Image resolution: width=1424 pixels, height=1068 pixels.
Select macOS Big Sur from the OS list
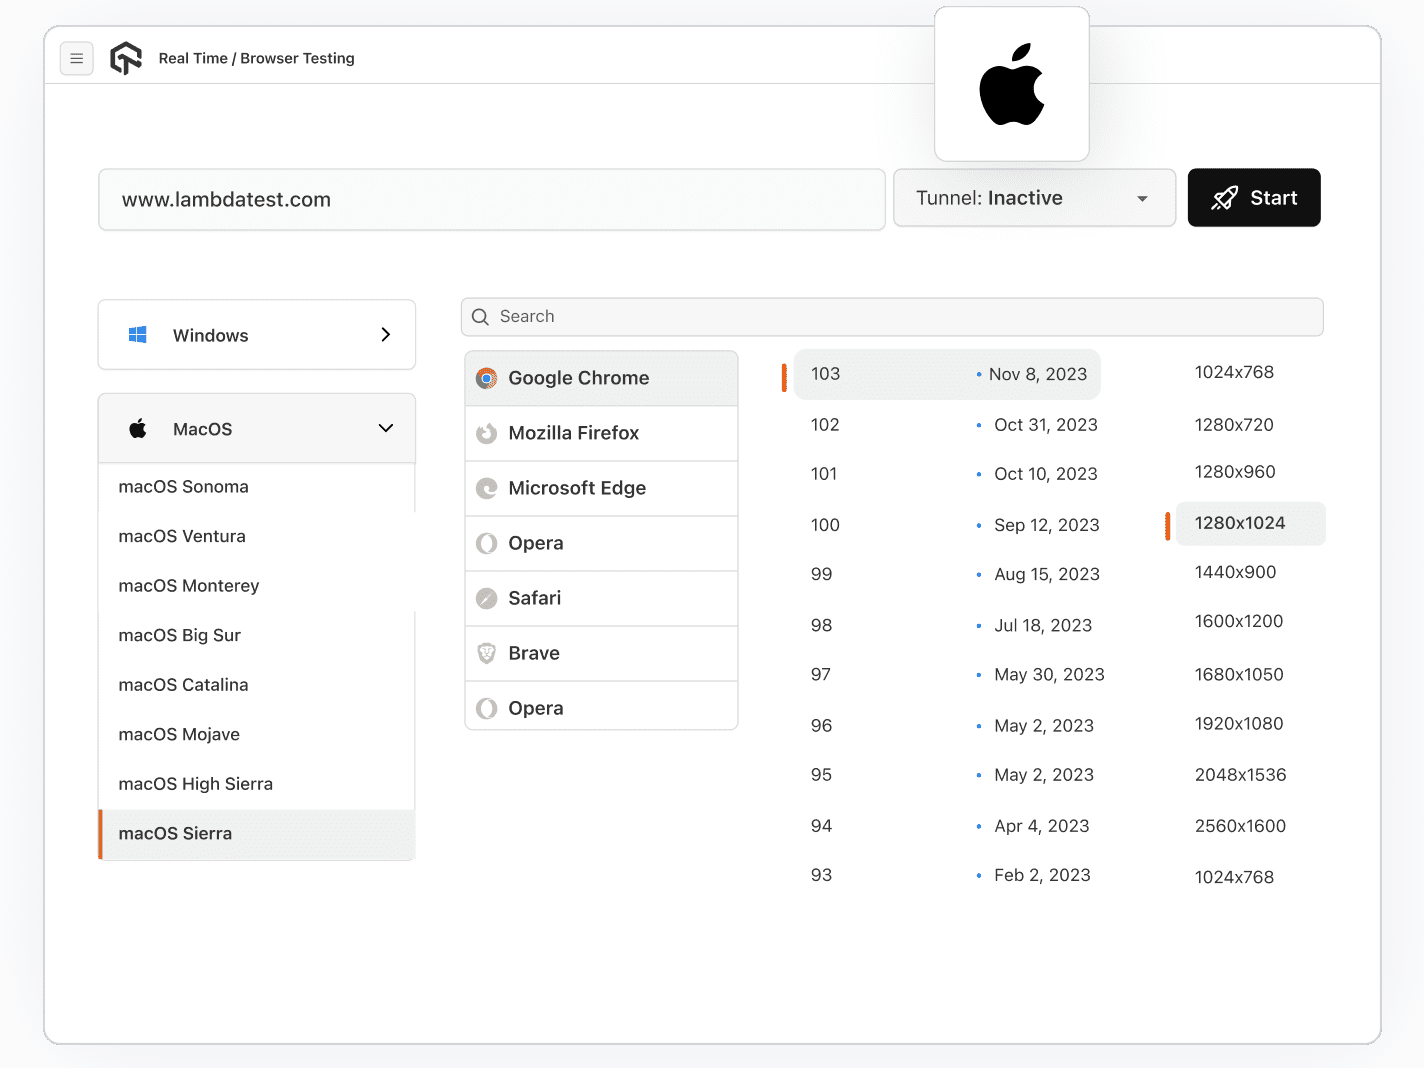pos(179,635)
